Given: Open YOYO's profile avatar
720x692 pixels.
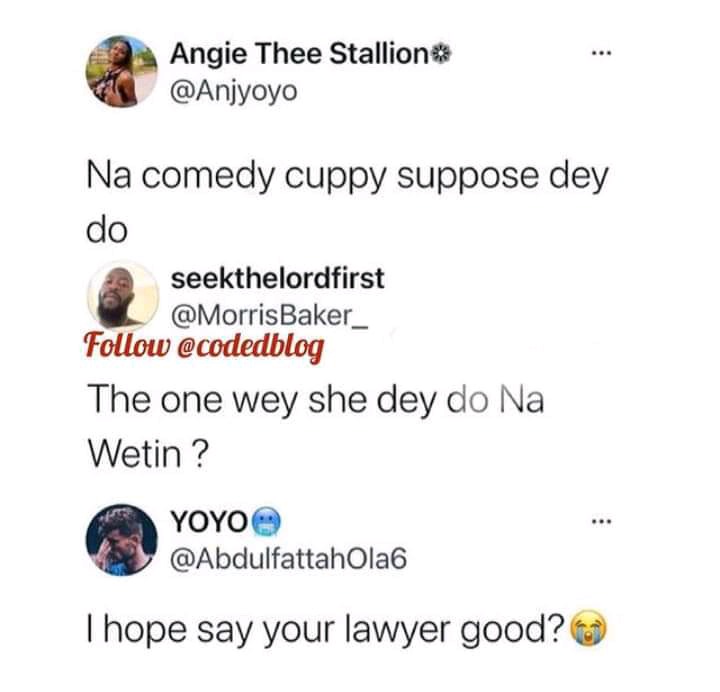Looking at the screenshot, I should point(122,540).
